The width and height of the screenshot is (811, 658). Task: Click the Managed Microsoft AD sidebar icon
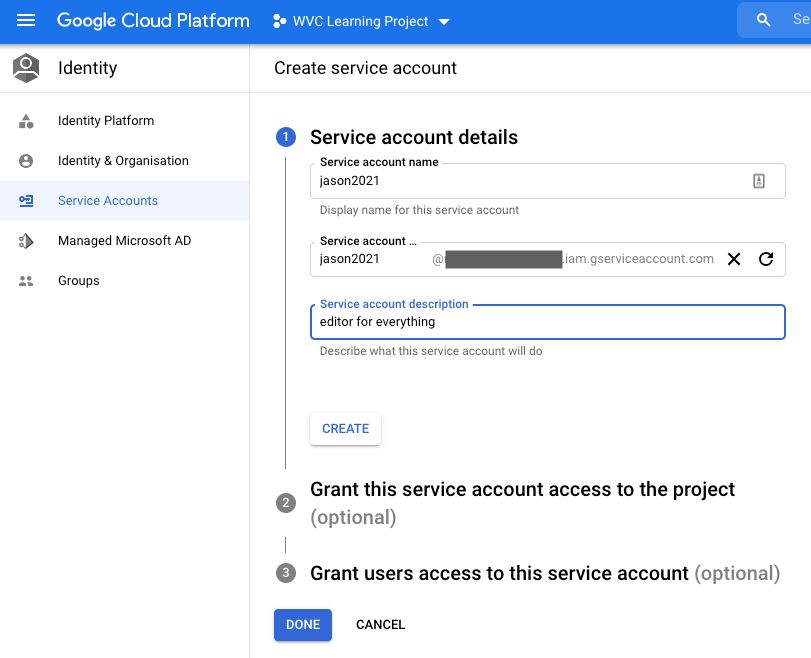coord(25,240)
